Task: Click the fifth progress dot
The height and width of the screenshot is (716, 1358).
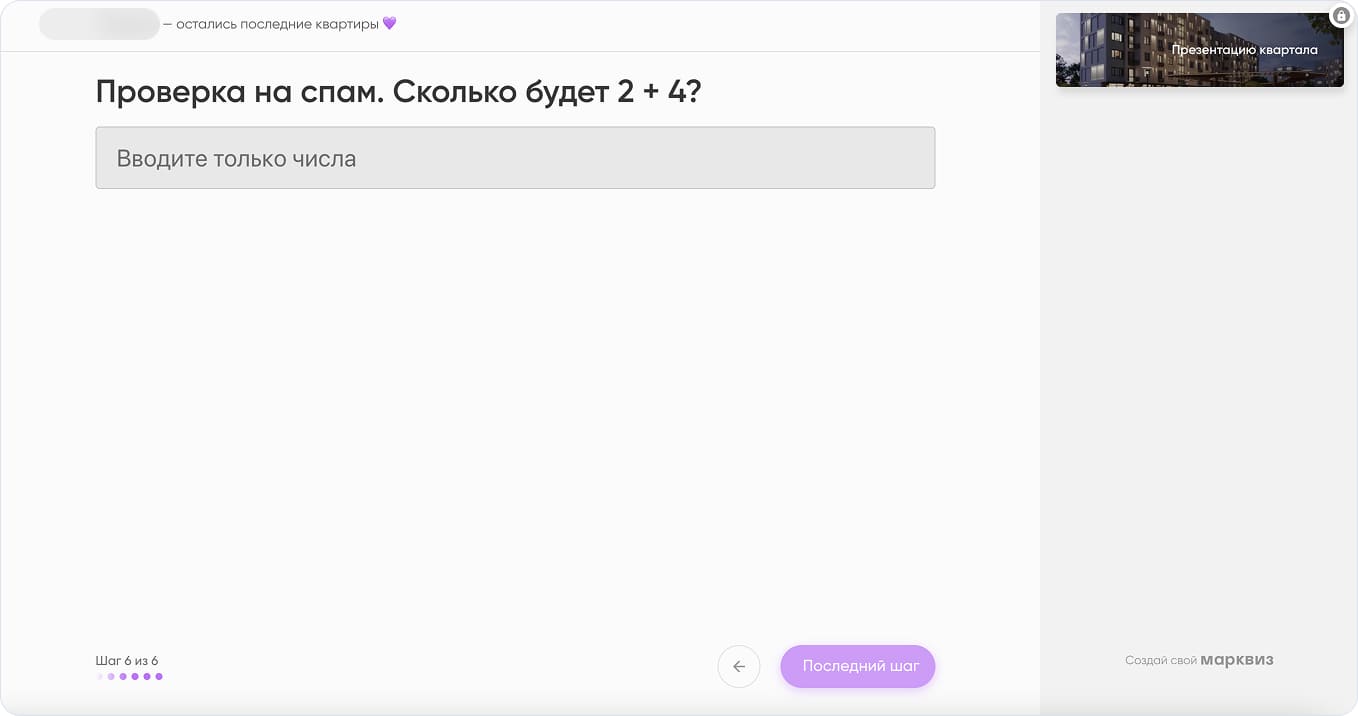Action: (147, 676)
